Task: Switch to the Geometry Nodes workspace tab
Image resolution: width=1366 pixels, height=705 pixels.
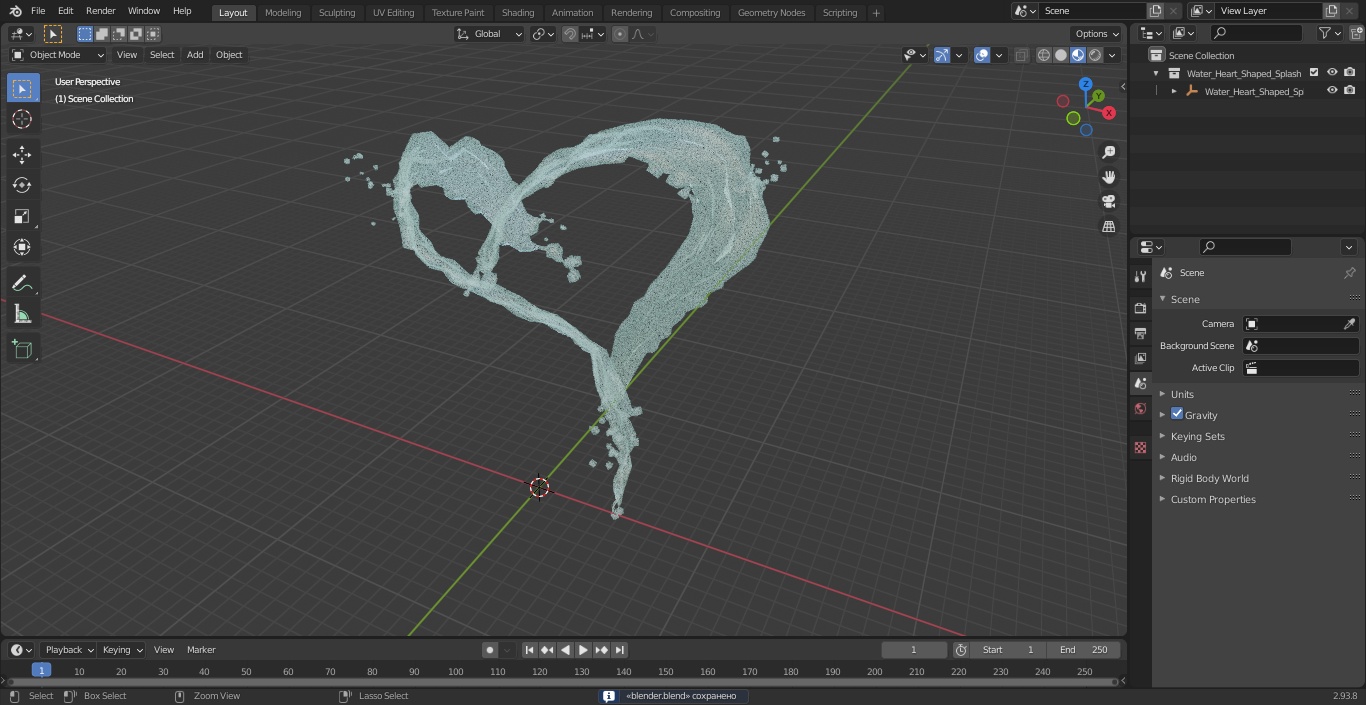Action: [x=771, y=12]
